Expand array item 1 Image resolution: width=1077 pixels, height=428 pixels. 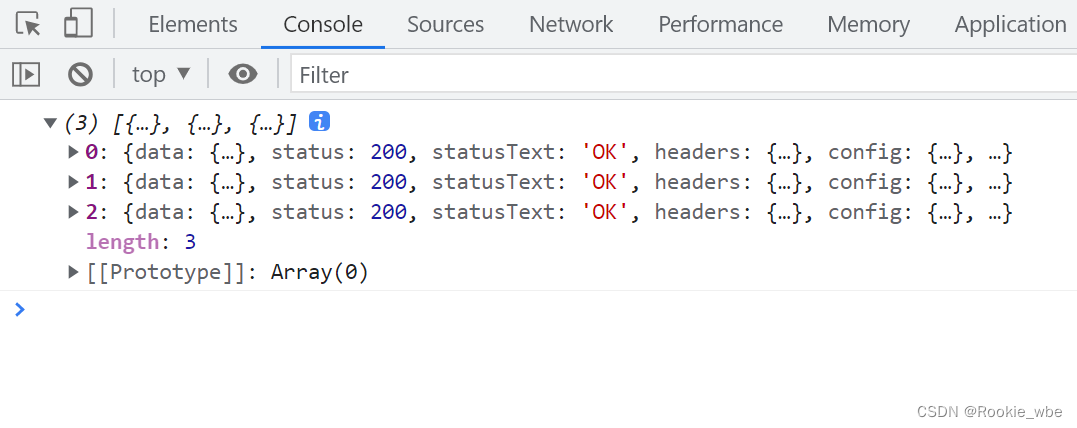pos(73,182)
